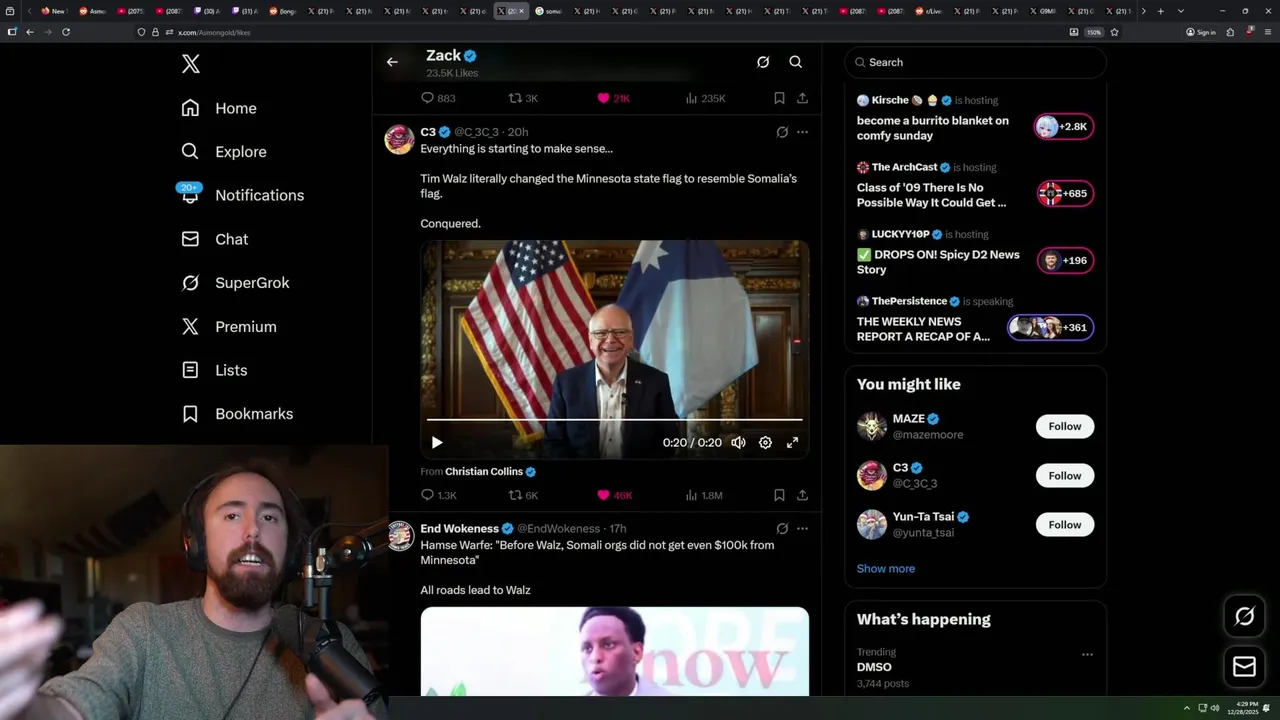View C3 post analytics 1.8M views
The width and height of the screenshot is (1280, 720).
click(x=704, y=495)
